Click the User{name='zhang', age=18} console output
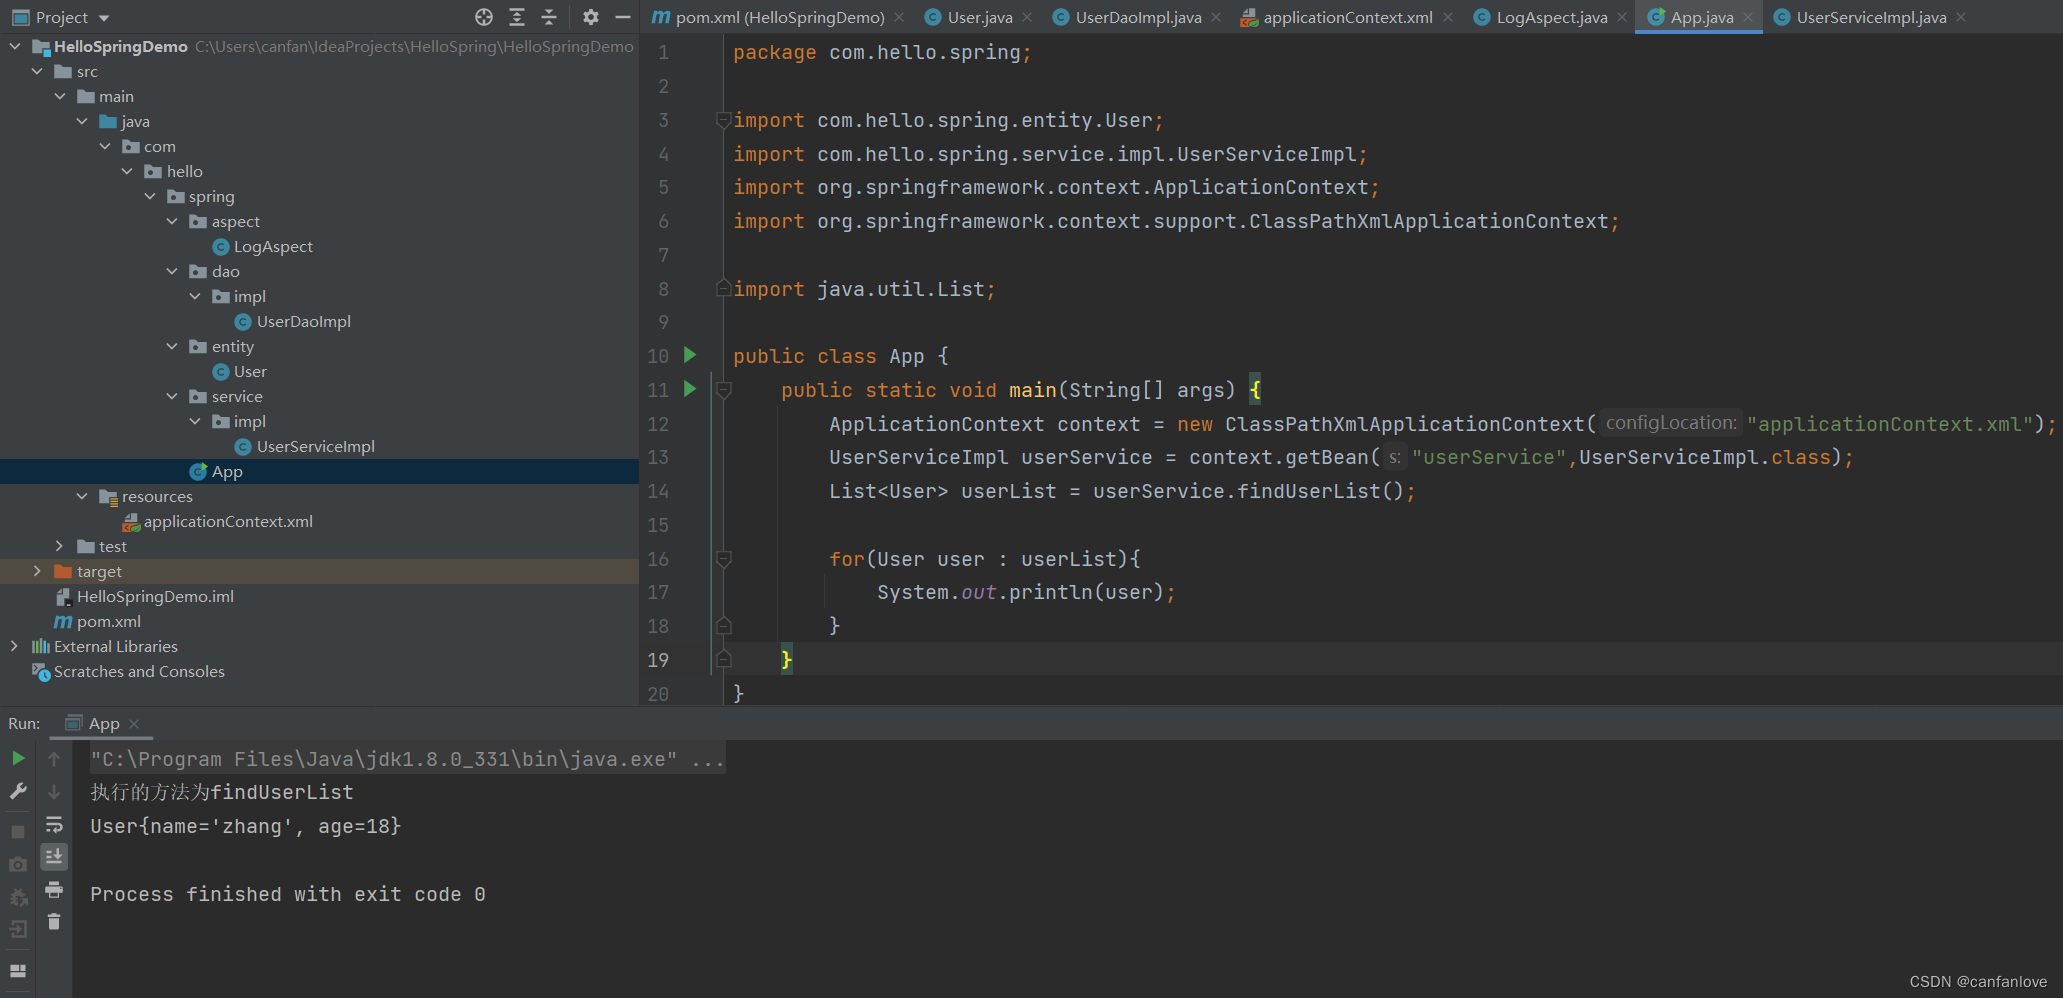 tap(245, 826)
